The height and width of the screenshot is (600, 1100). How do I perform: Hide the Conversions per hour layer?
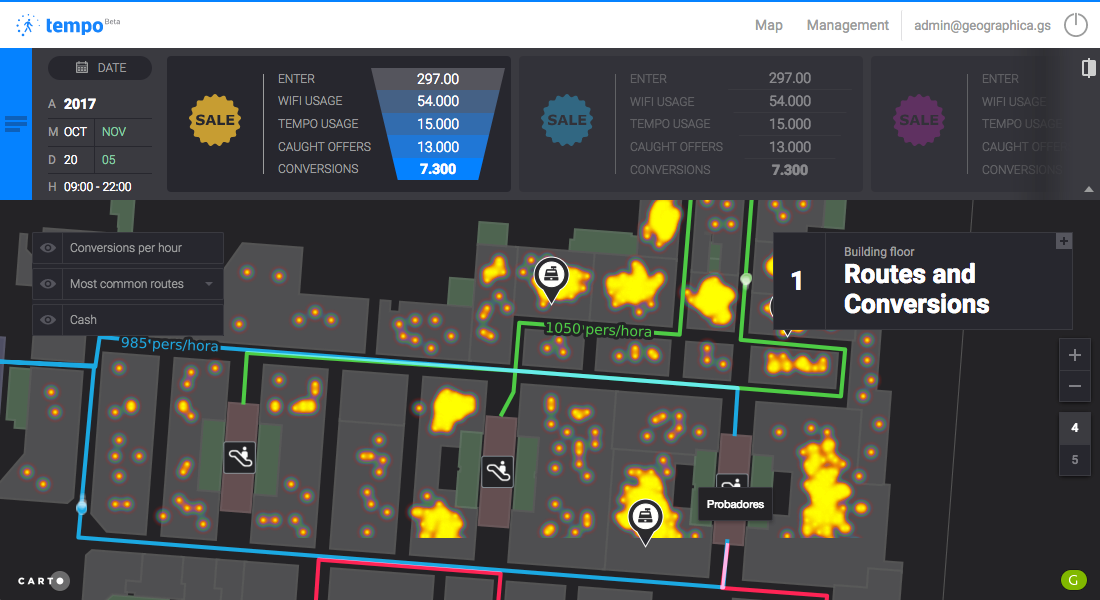click(47, 248)
